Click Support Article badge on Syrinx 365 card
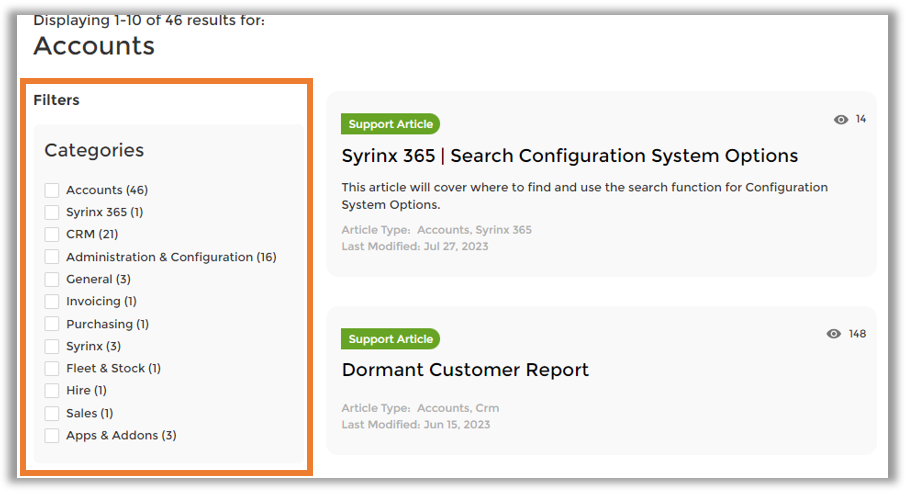Screen dimensions: 909x492 click(390, 125)
